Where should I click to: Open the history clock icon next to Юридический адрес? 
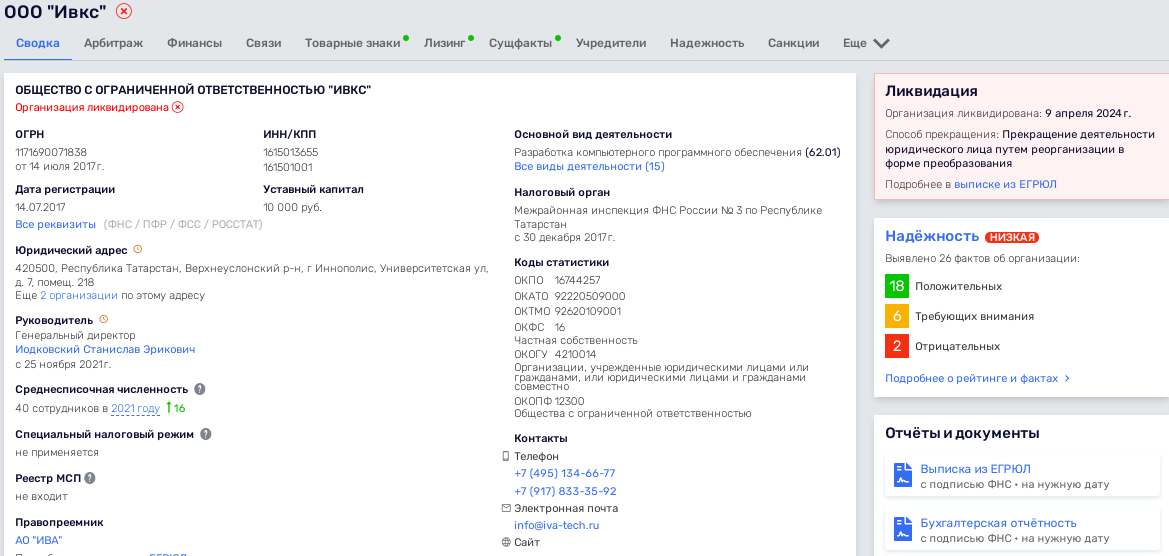coord(137,250)
